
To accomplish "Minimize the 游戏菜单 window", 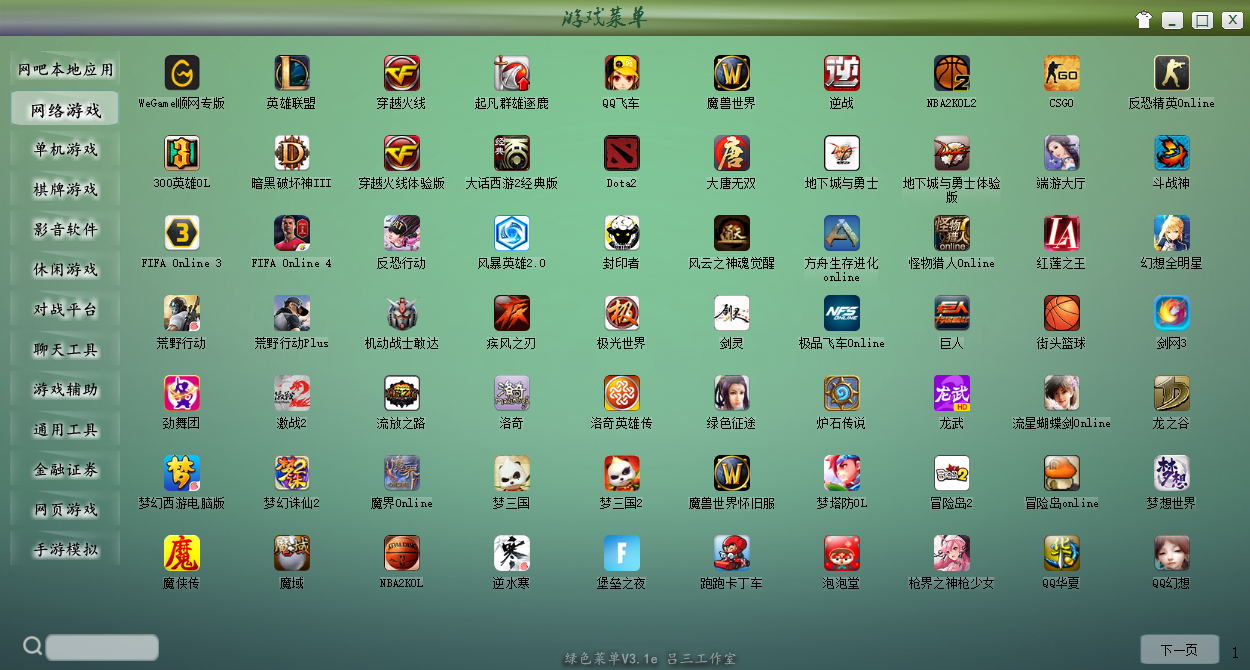I will click(1173, 20).
